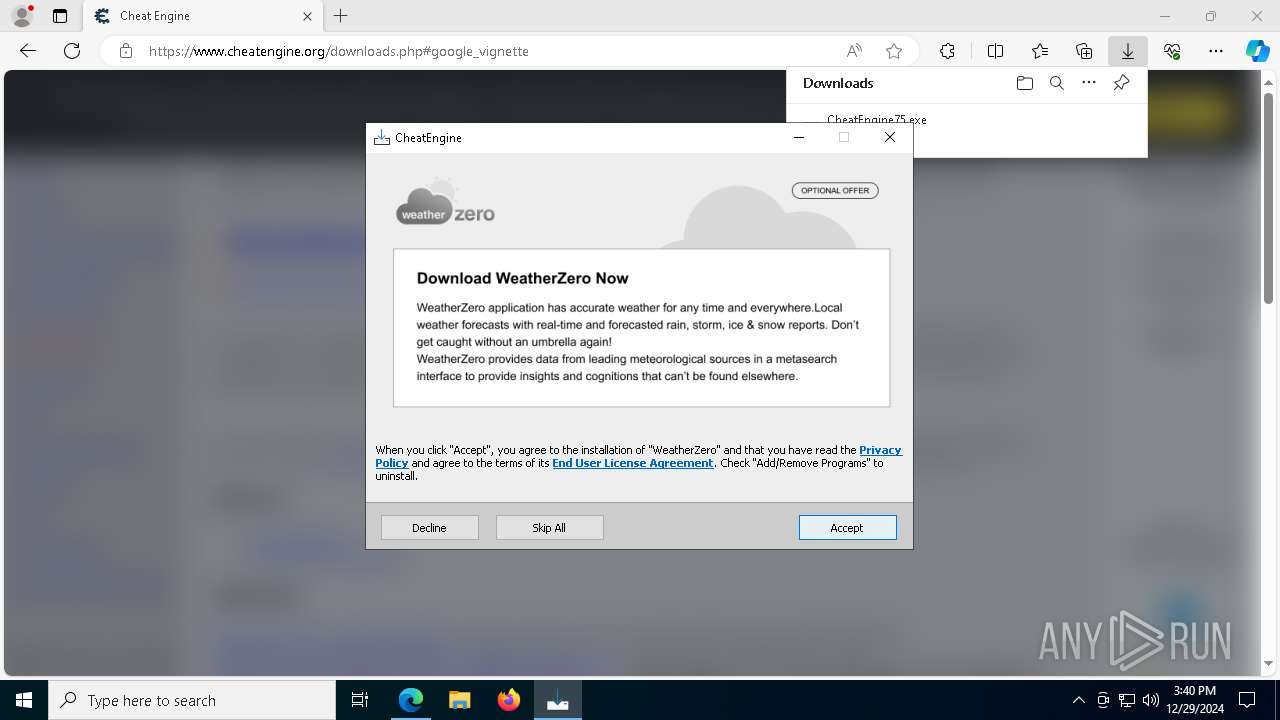This screenshot has width=1280, height=720.
Task: Click Skip All in the installer
Action: click(x=549, y=528)
